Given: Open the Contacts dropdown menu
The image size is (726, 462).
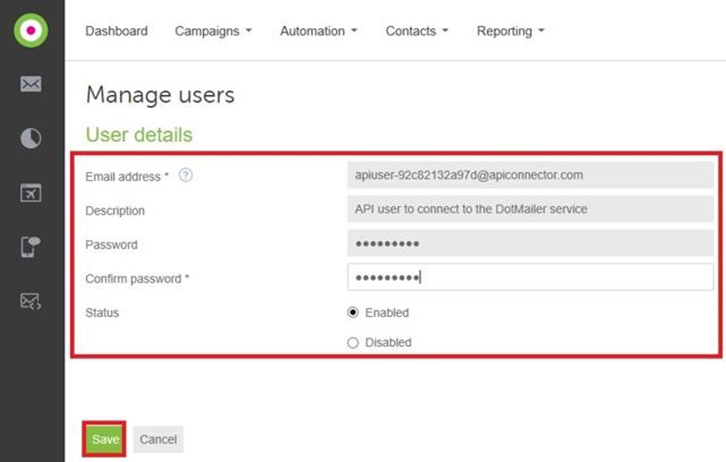Looking at the screenshot, I should click(x=416, y=31).
